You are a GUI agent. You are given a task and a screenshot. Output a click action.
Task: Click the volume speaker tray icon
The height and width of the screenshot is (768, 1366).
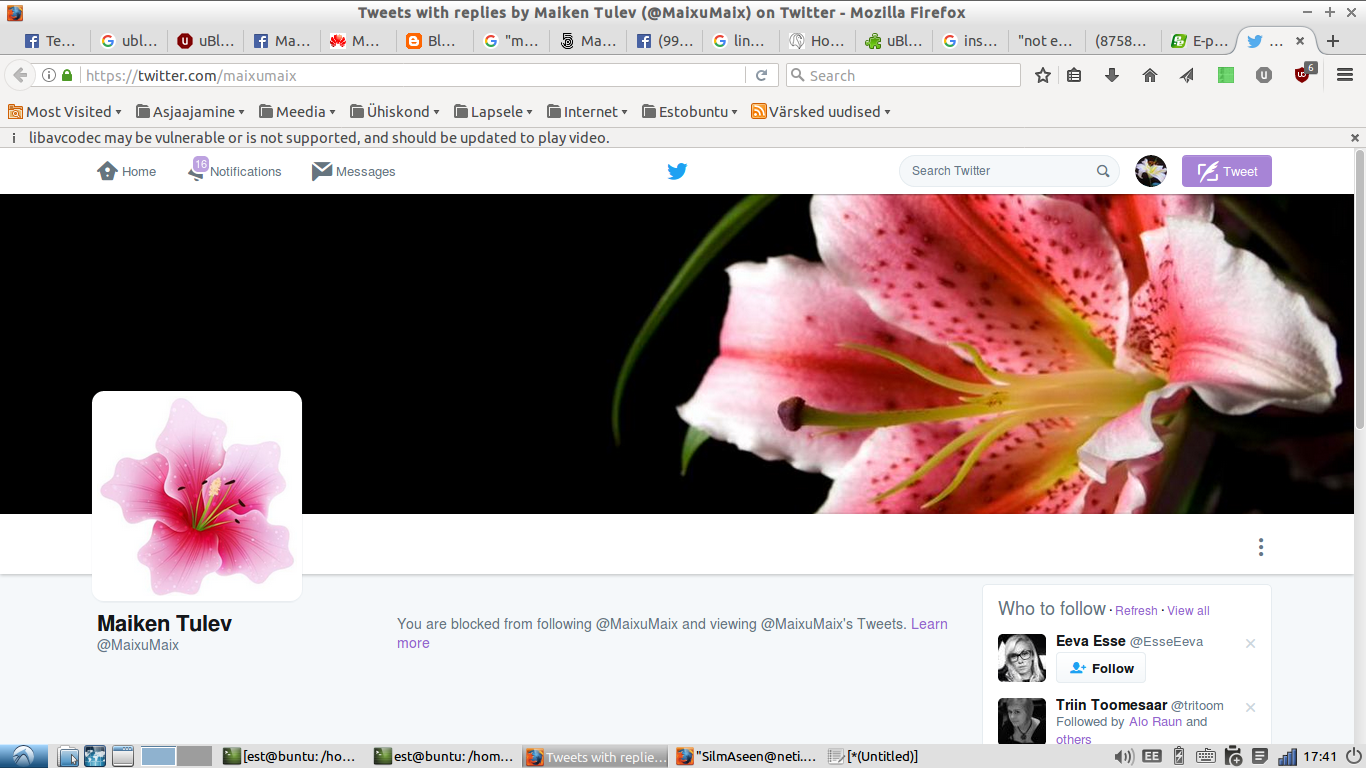coord(1124,756)
